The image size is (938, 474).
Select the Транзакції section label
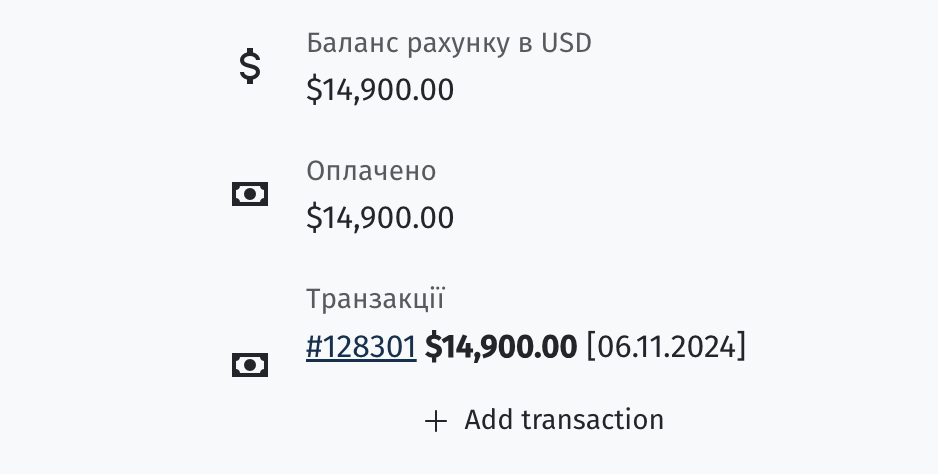point(375,299)
